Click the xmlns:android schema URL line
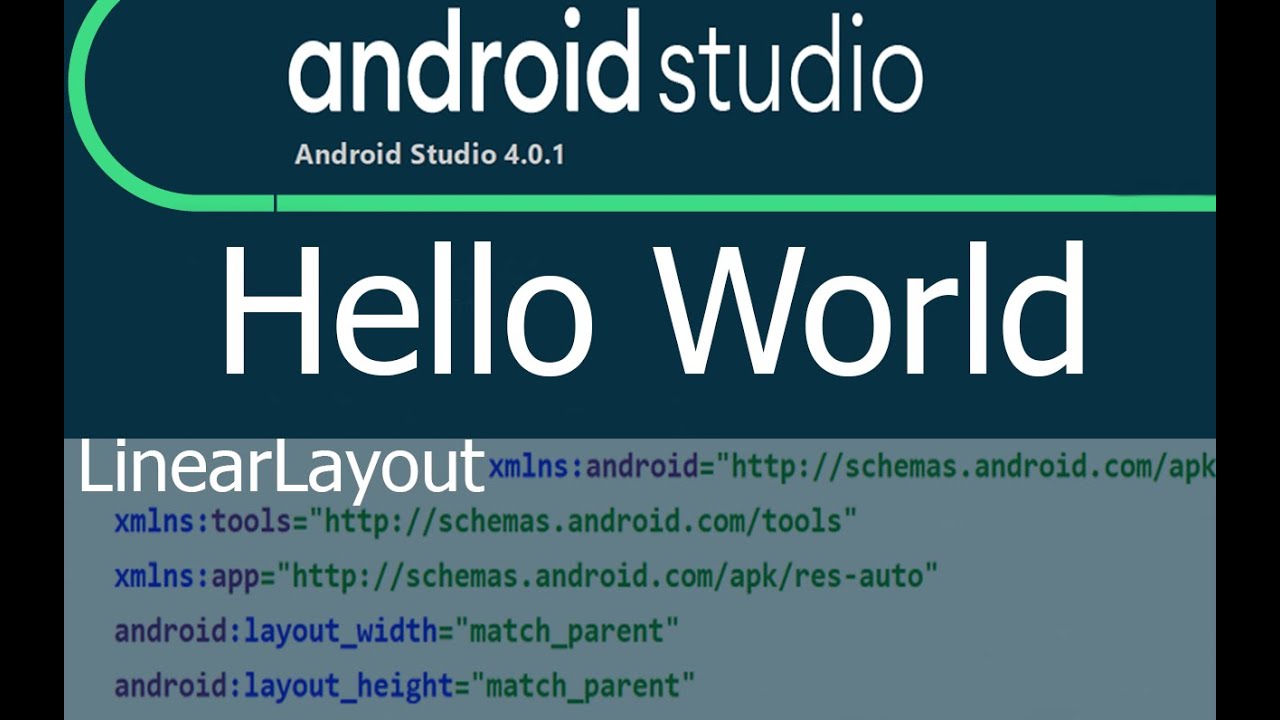This screenshot has height=720, width=1280. [851, 467]
